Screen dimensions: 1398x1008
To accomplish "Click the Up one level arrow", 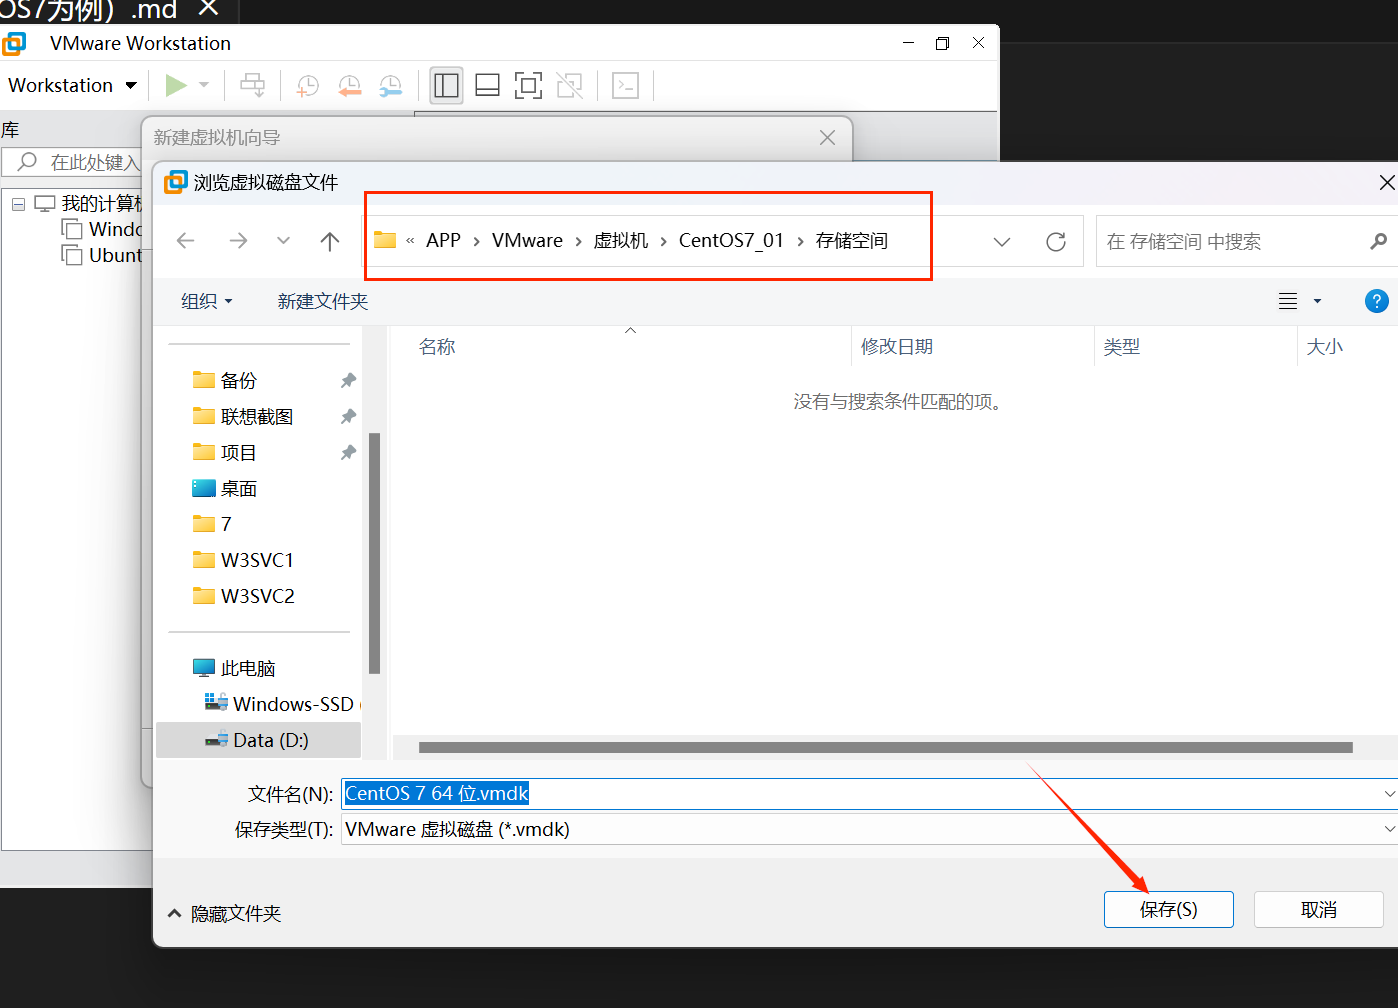I will coord(330,241).
